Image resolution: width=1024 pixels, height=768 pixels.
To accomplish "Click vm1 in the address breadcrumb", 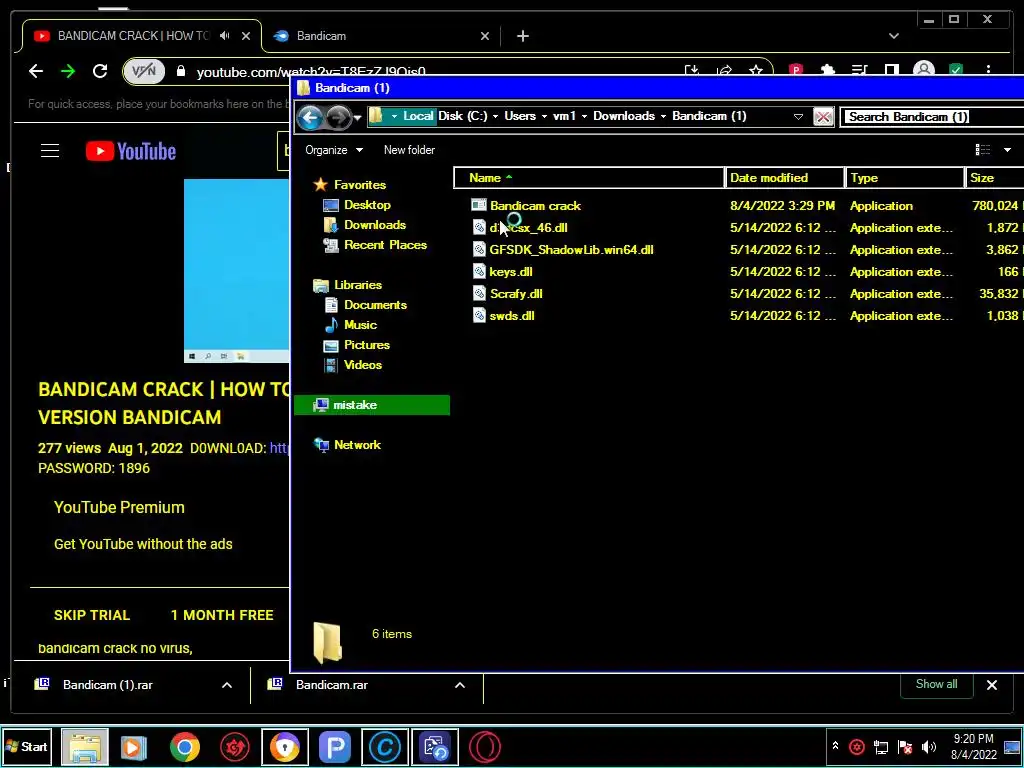I will click(x=564, y=116).
